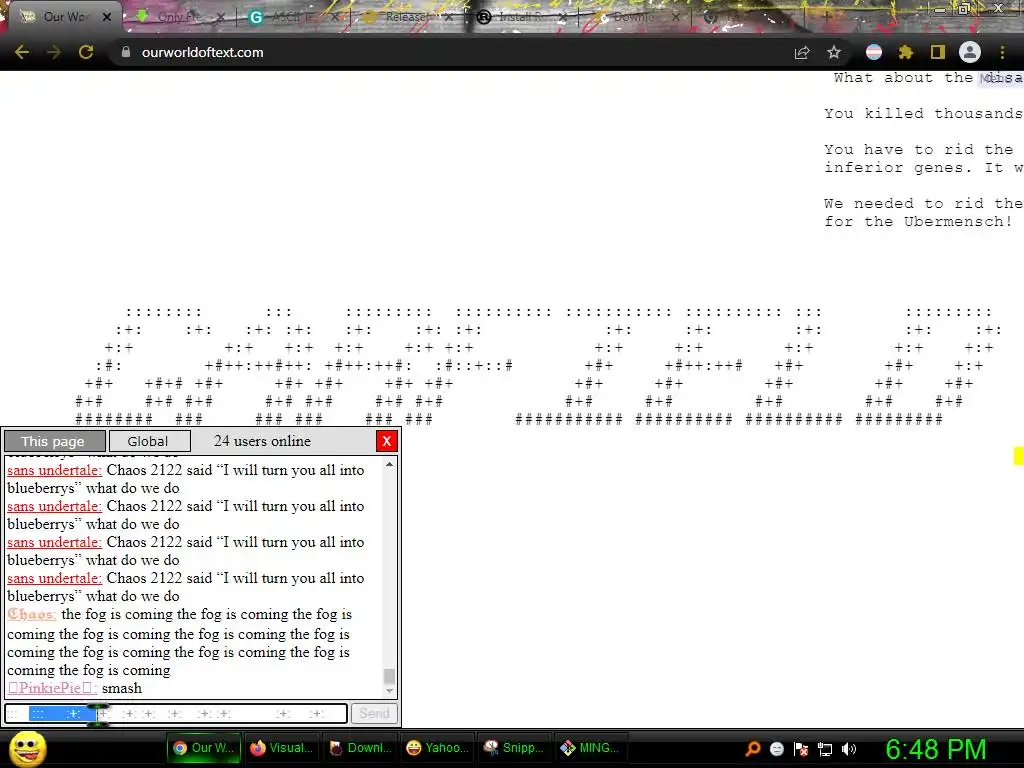Open MING... taskbar window
Viewport: 1024px width, 768px height.
tap(592, 748)
